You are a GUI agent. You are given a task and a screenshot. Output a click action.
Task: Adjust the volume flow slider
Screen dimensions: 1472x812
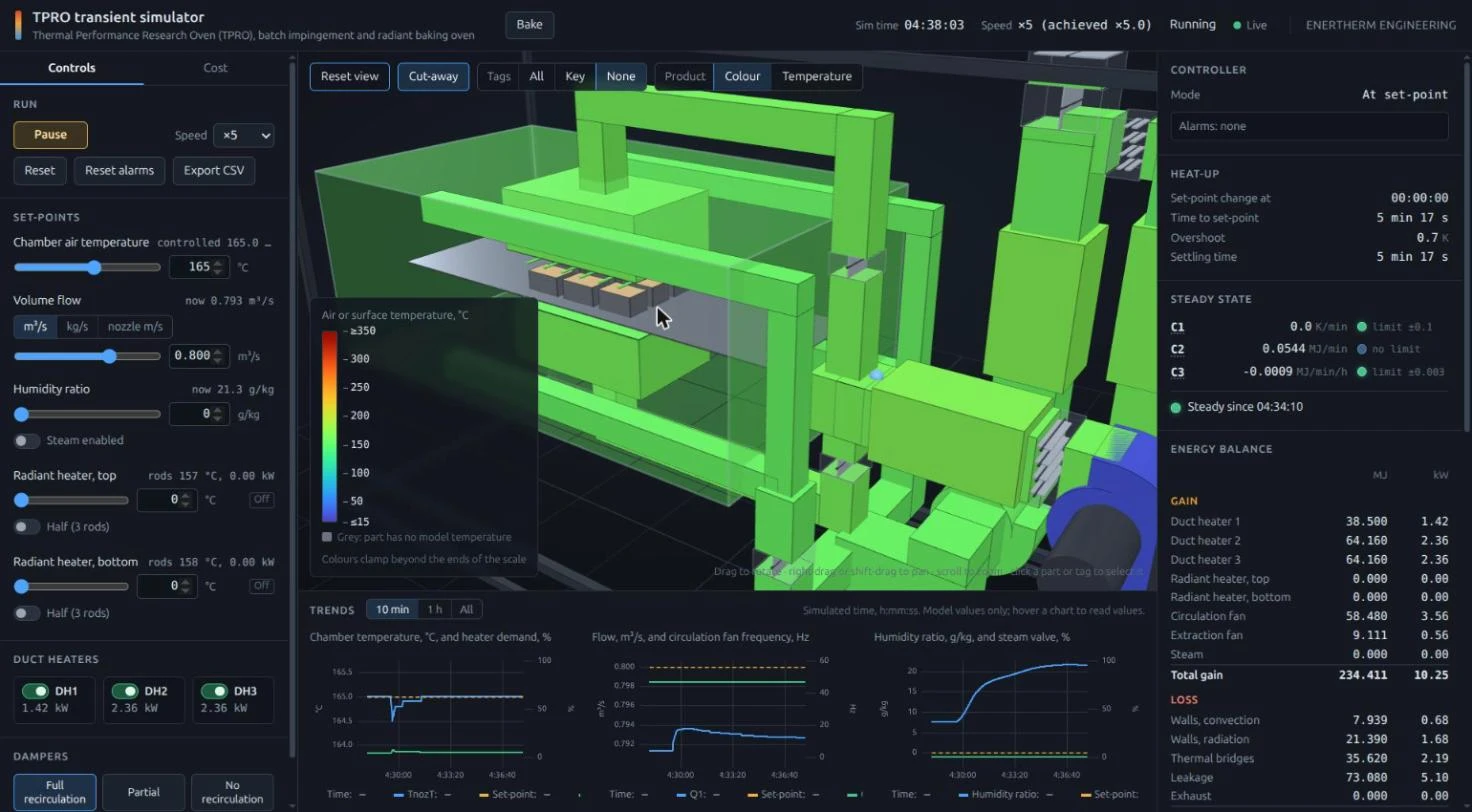(x=87, y=356)
